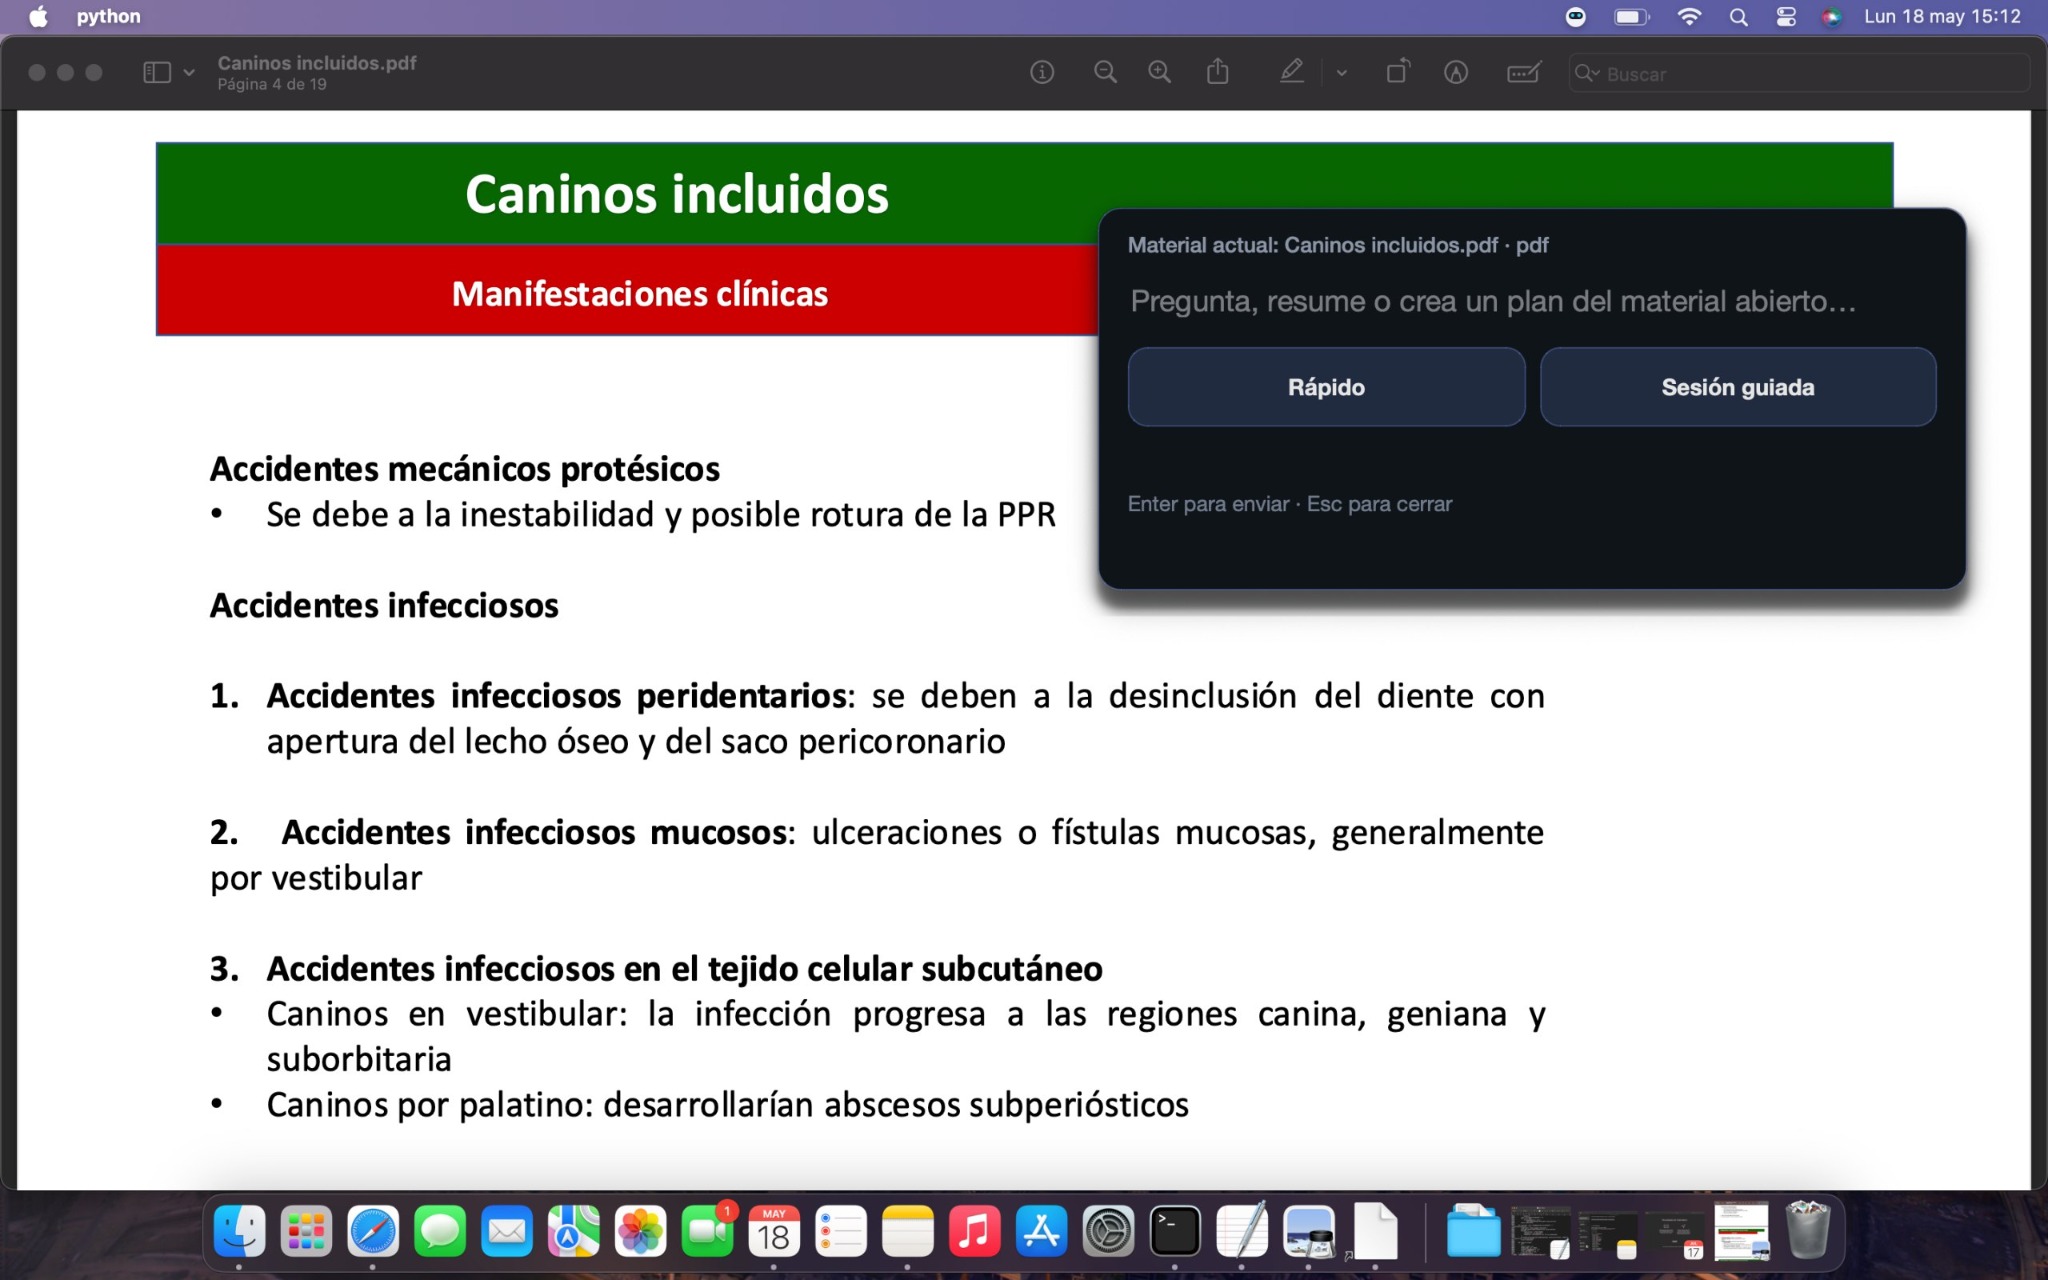Open Music from the Dock

click(975, 1230)
